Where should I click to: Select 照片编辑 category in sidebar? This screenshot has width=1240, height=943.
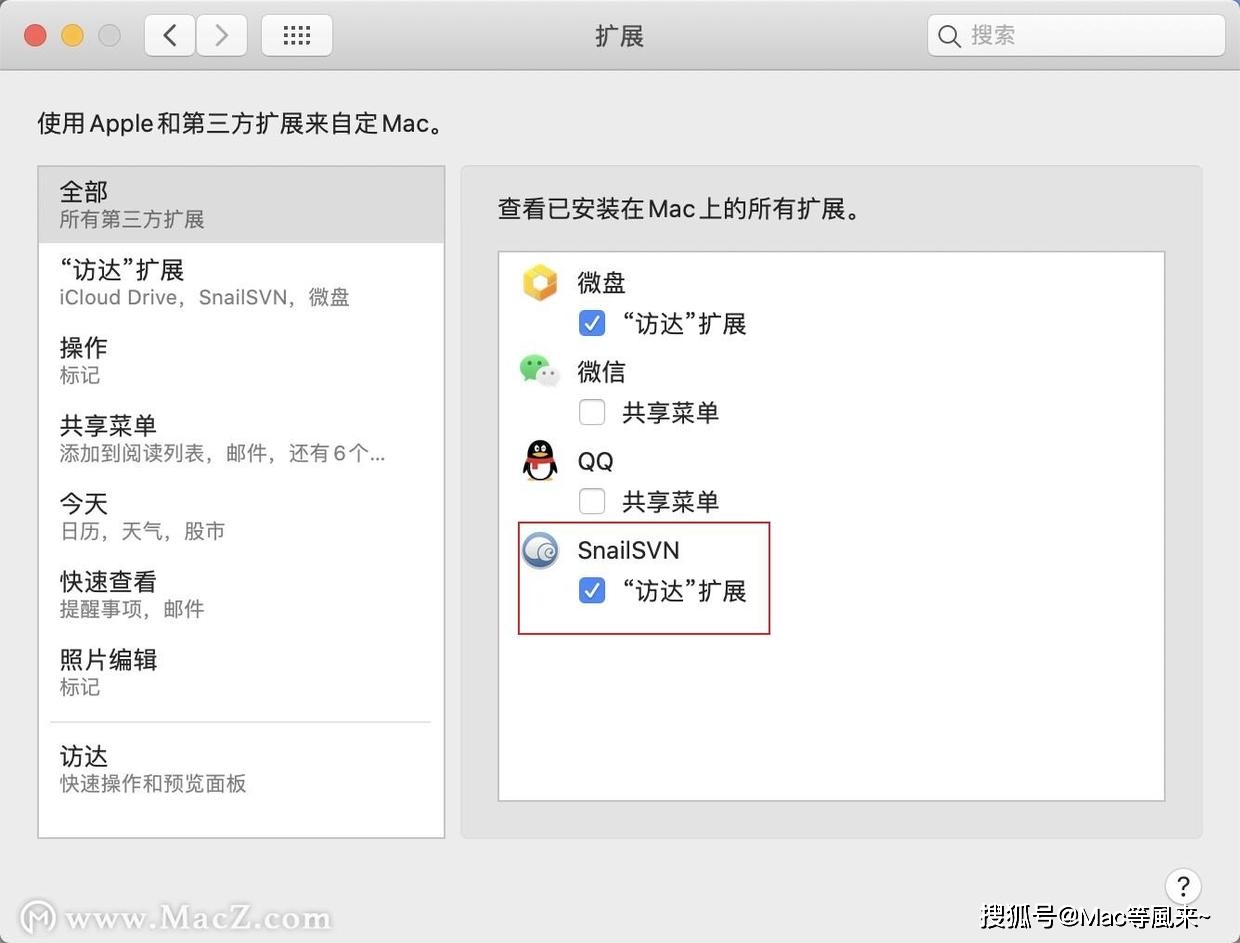tap(241, 673)
